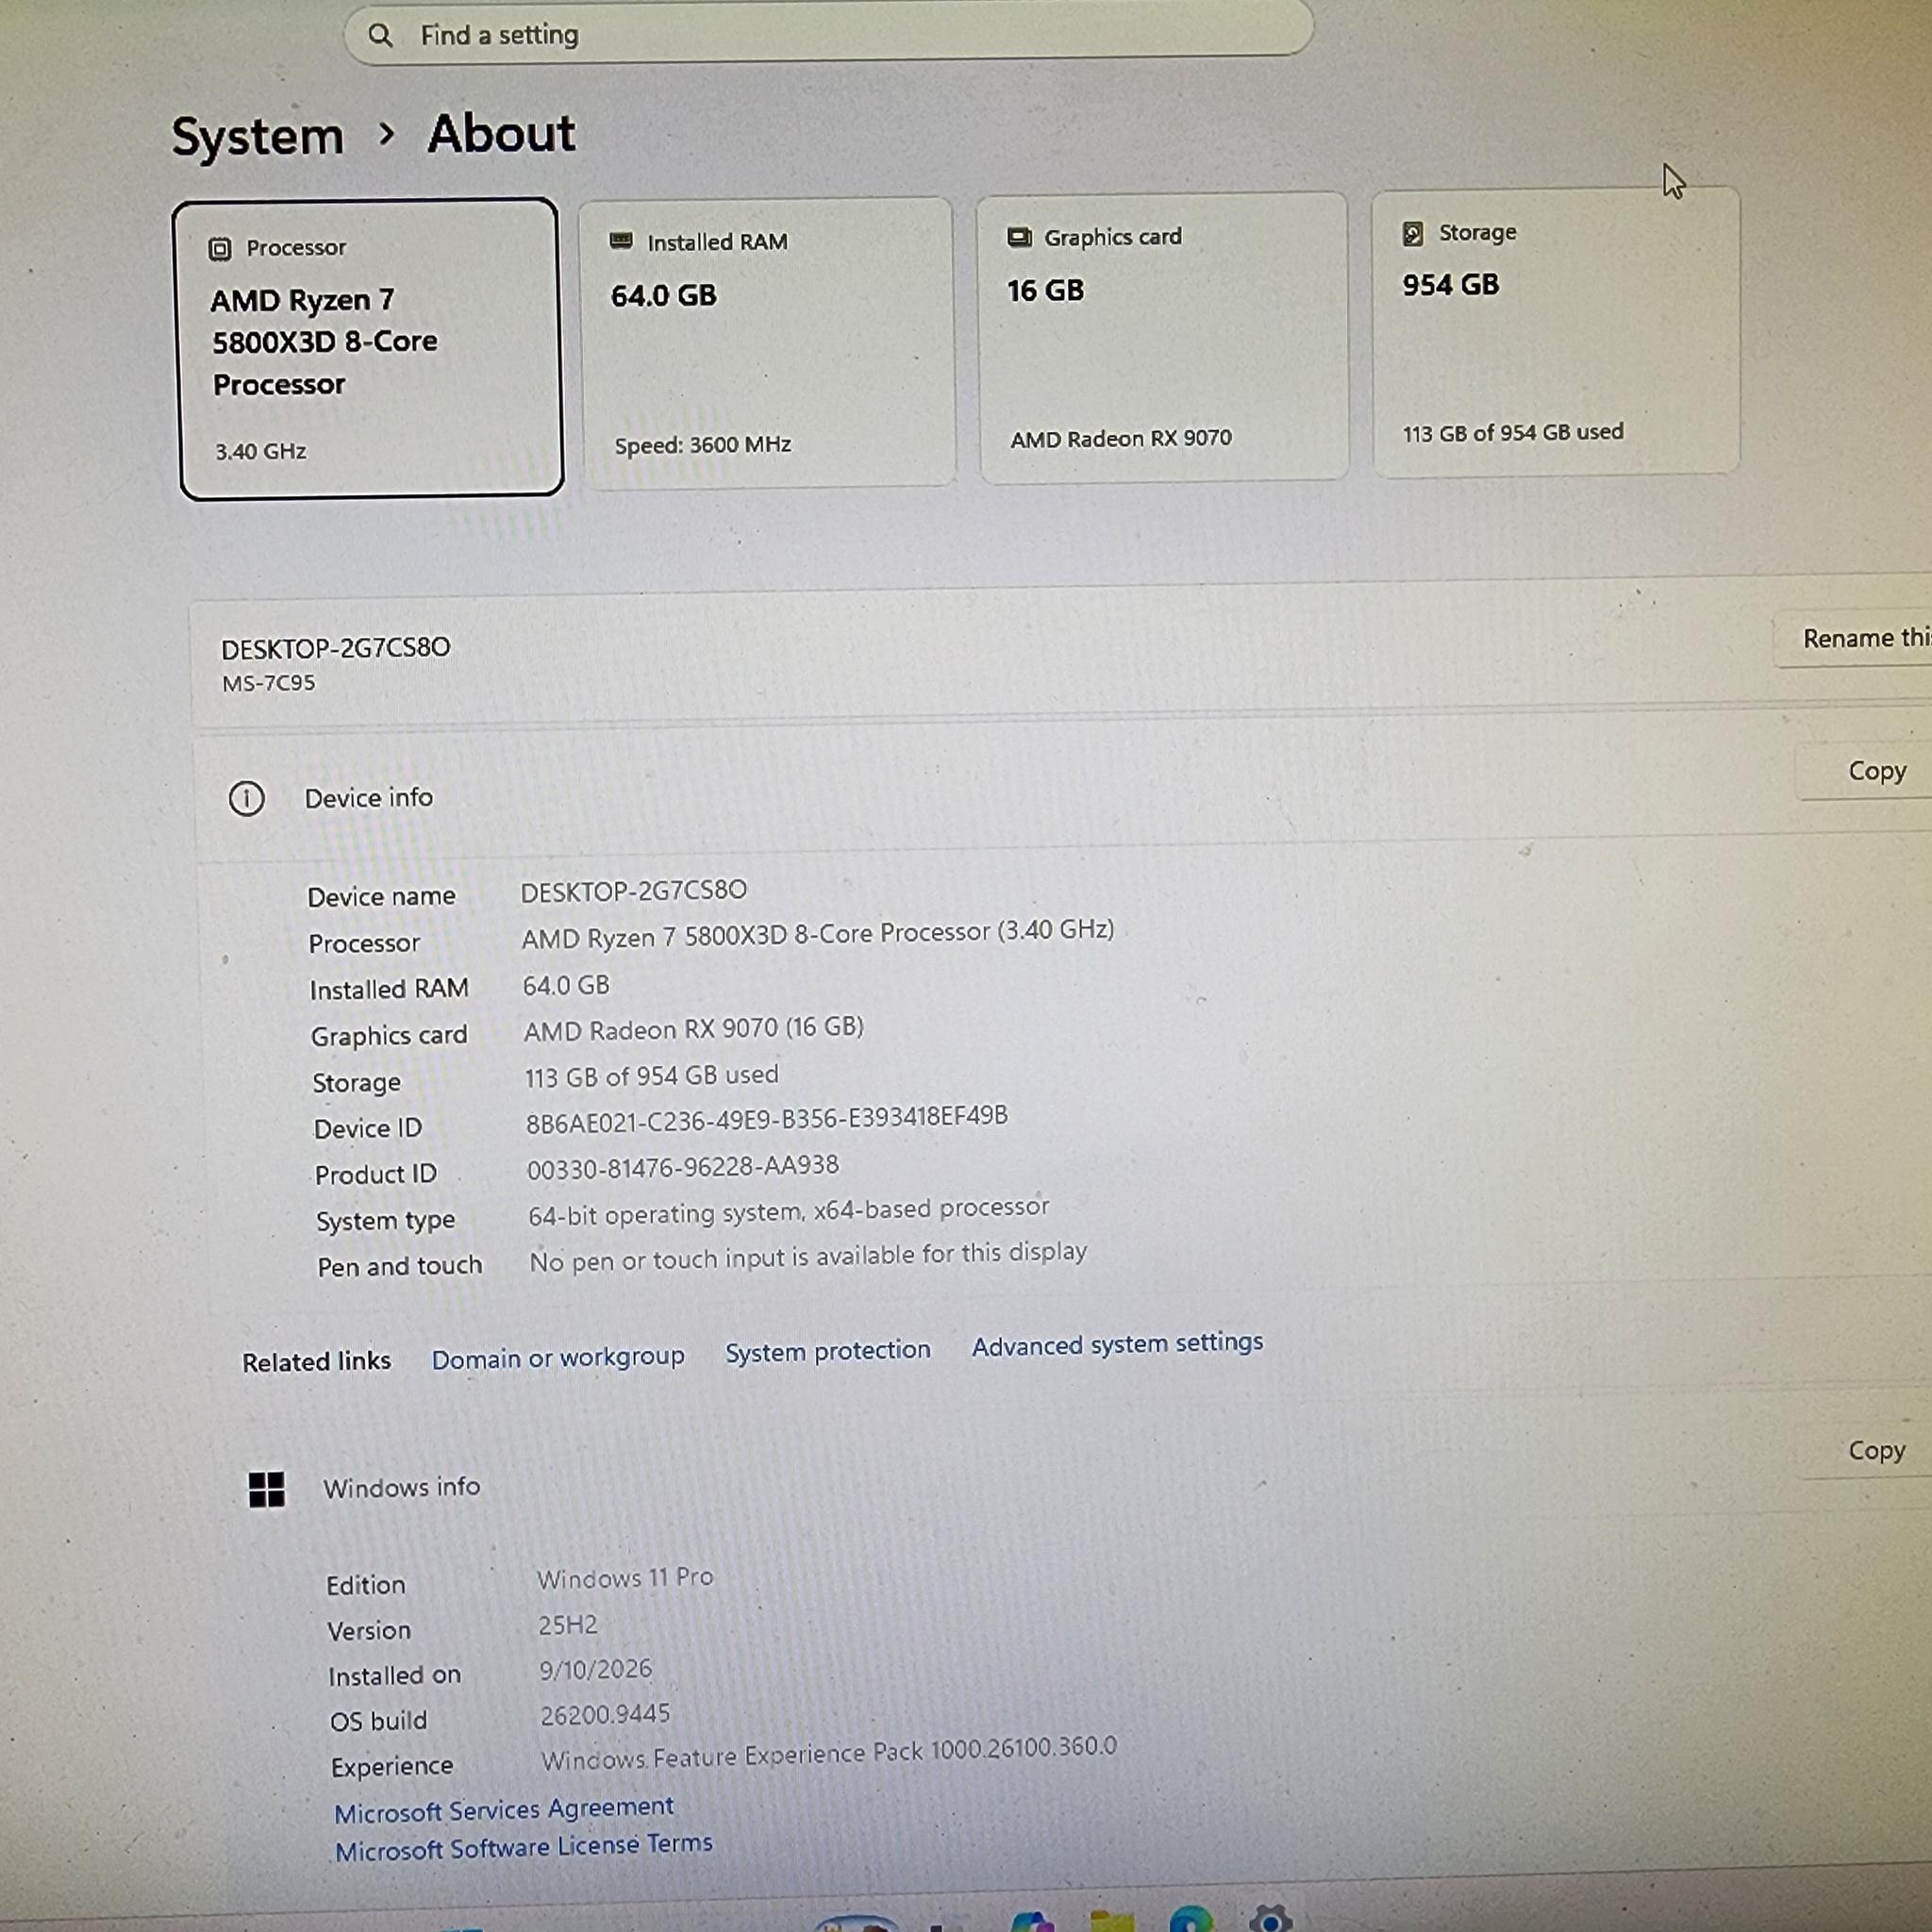Screen dimensions: 1932x1932
Task: Open the System protection link
Action: (828, 1350)
